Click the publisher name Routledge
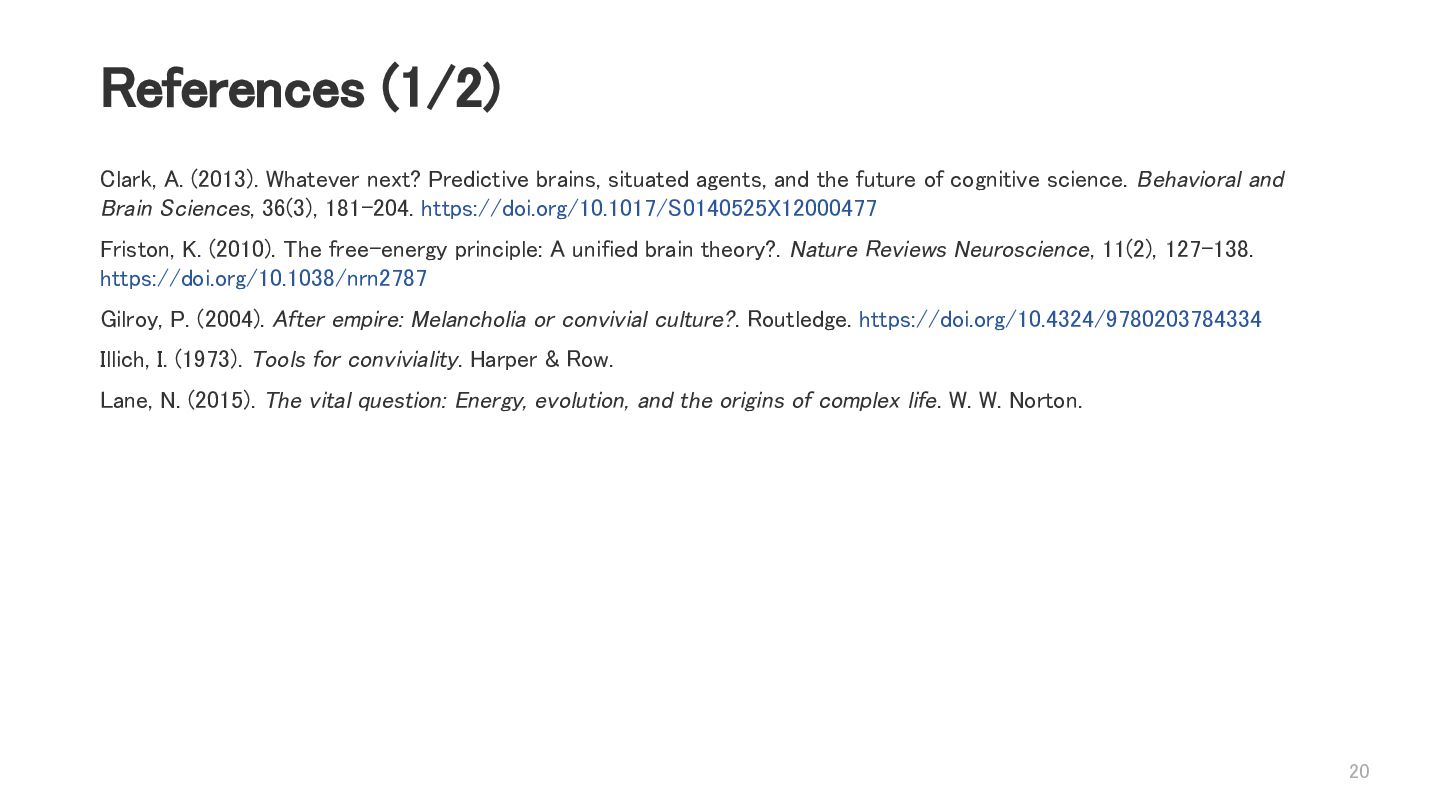This screenshot has width=1440, height=810. (798, 320)
